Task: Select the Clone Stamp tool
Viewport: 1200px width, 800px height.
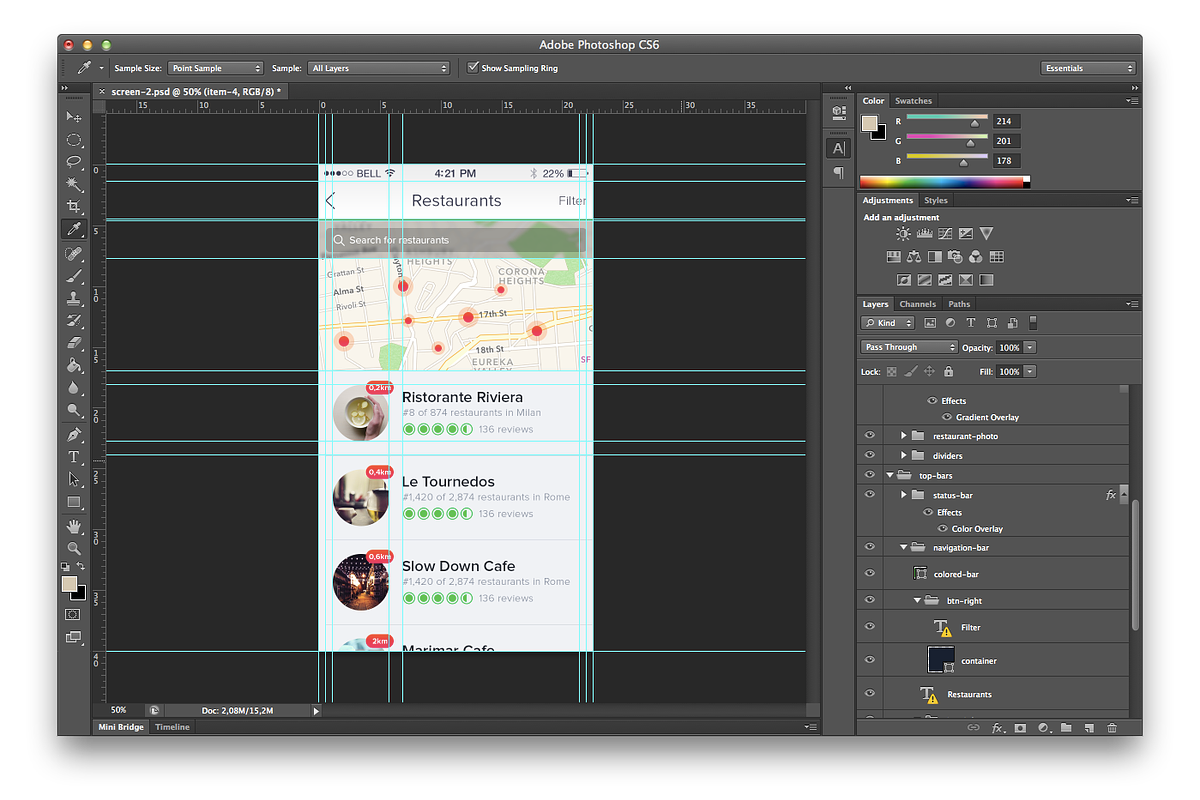Action: [73, 298]
